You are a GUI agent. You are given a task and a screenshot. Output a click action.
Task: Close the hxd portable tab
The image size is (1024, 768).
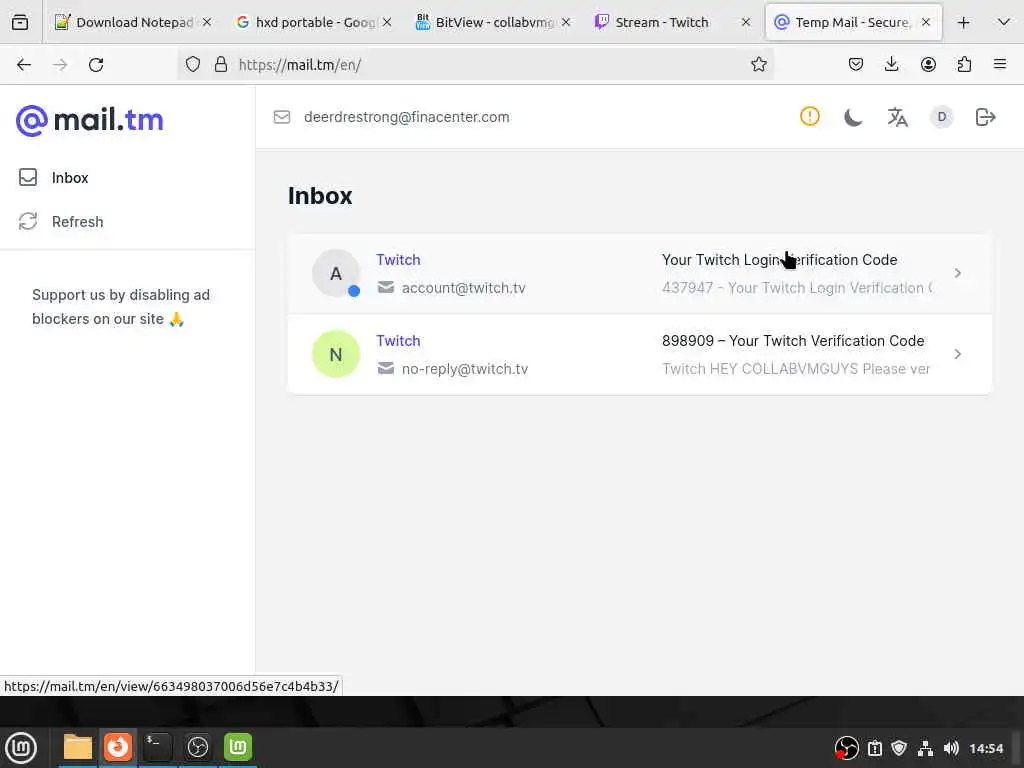click(x=387, y=22)
